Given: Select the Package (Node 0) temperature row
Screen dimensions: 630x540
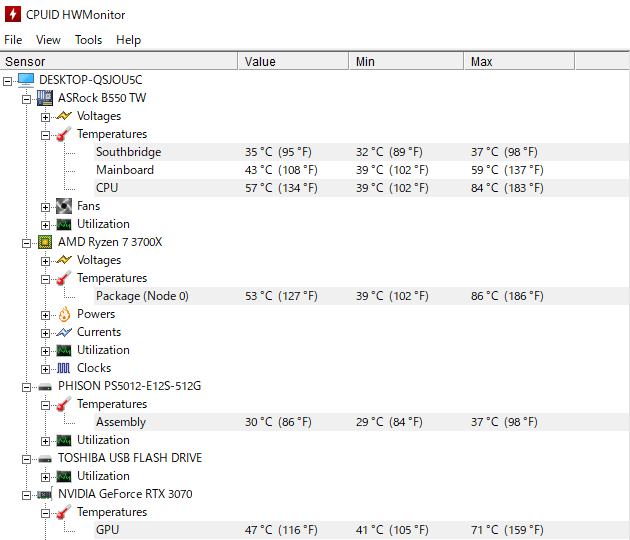Looking at the screenshot, I should (361, 296).
